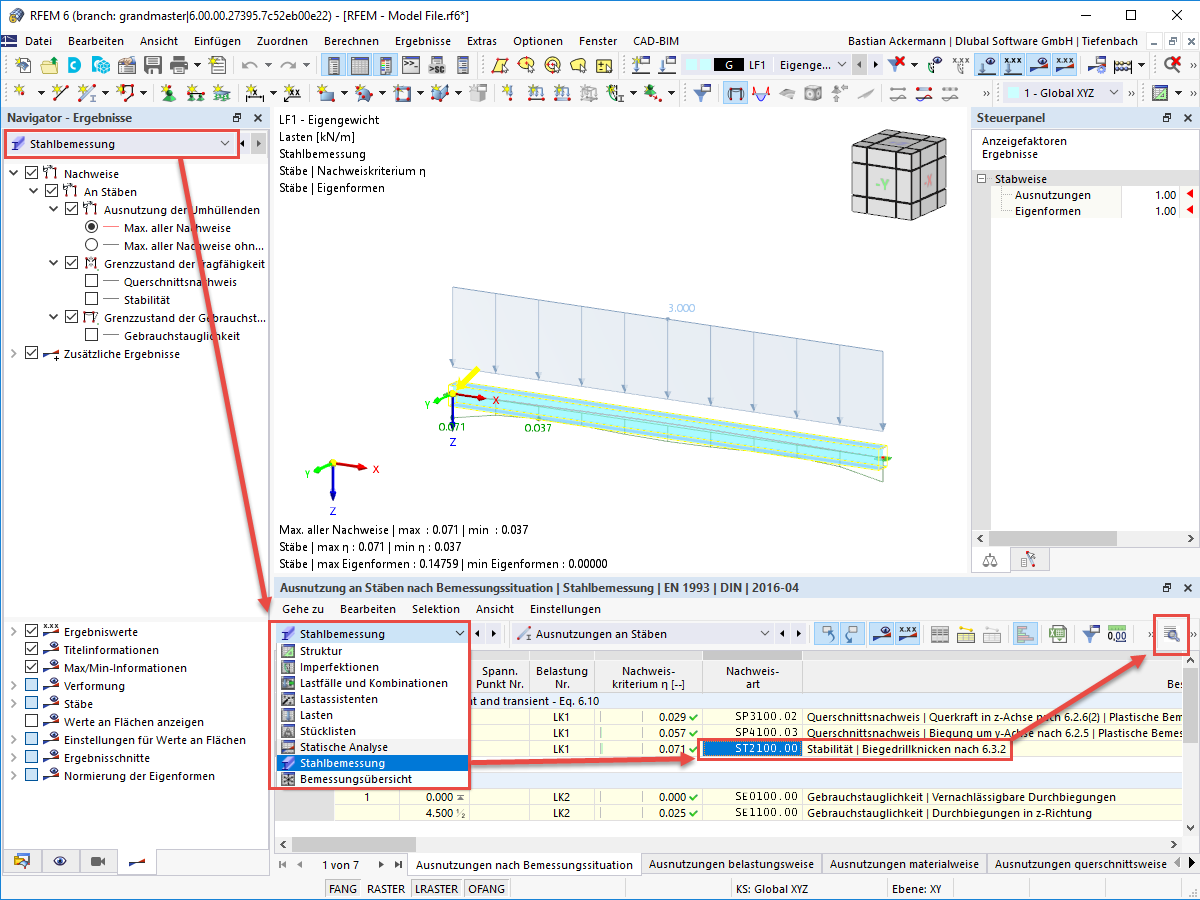Toggle the member results bracket icon
Viewport: 1200px width, 900px height.
coord(736,93)
